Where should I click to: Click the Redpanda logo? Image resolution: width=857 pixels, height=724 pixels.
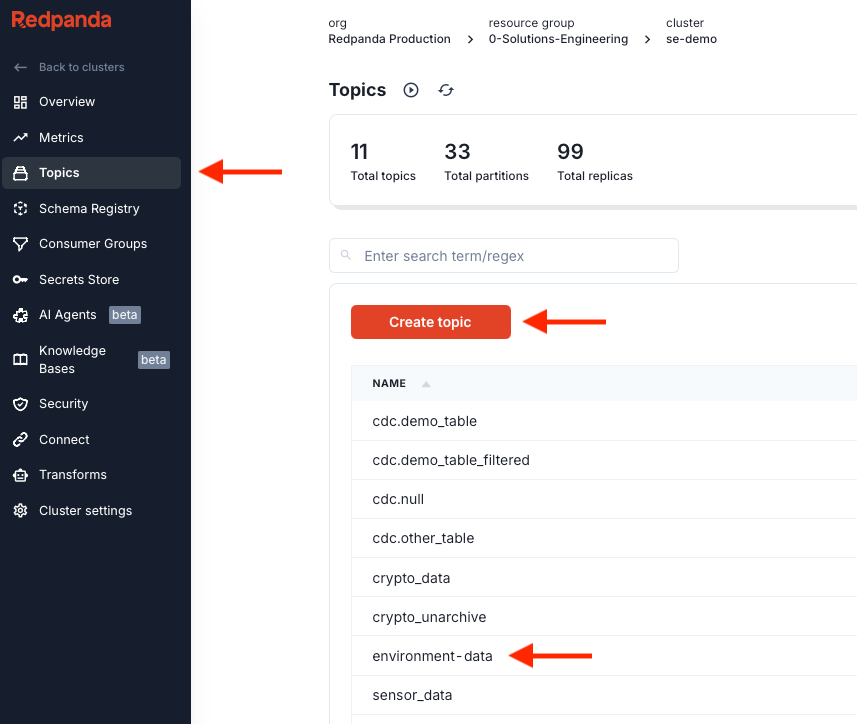click(61, 20)
